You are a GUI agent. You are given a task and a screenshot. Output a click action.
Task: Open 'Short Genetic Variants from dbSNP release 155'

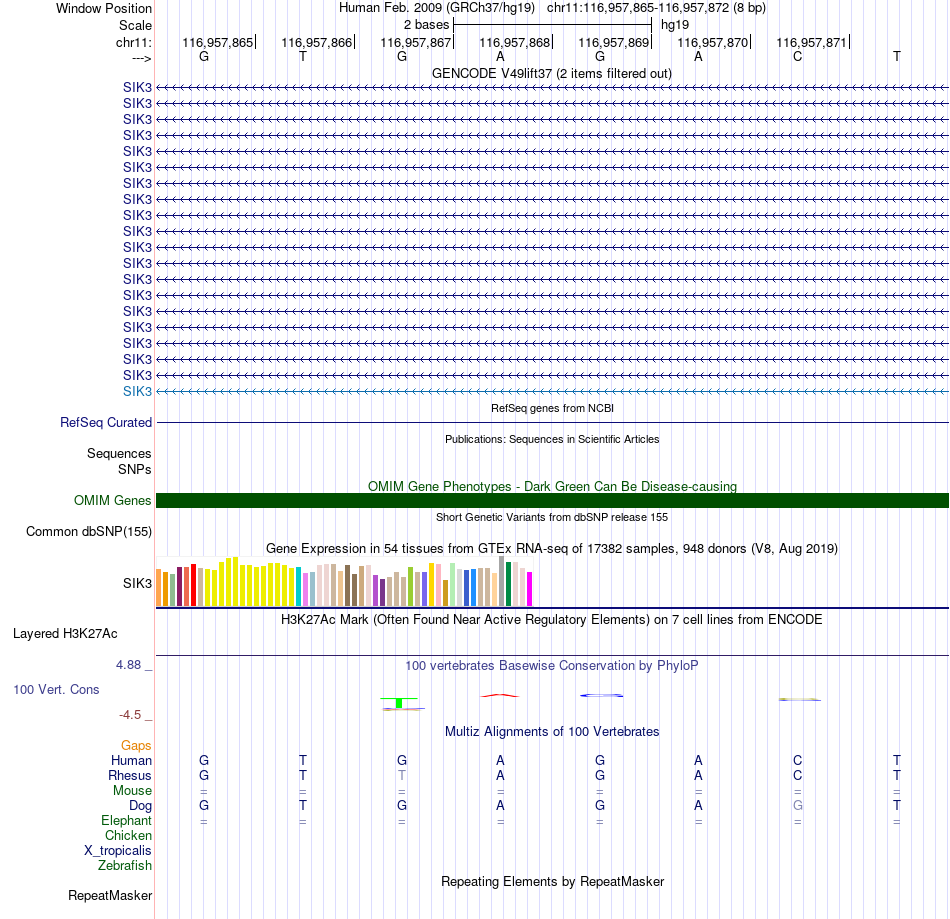coord(552,517)
